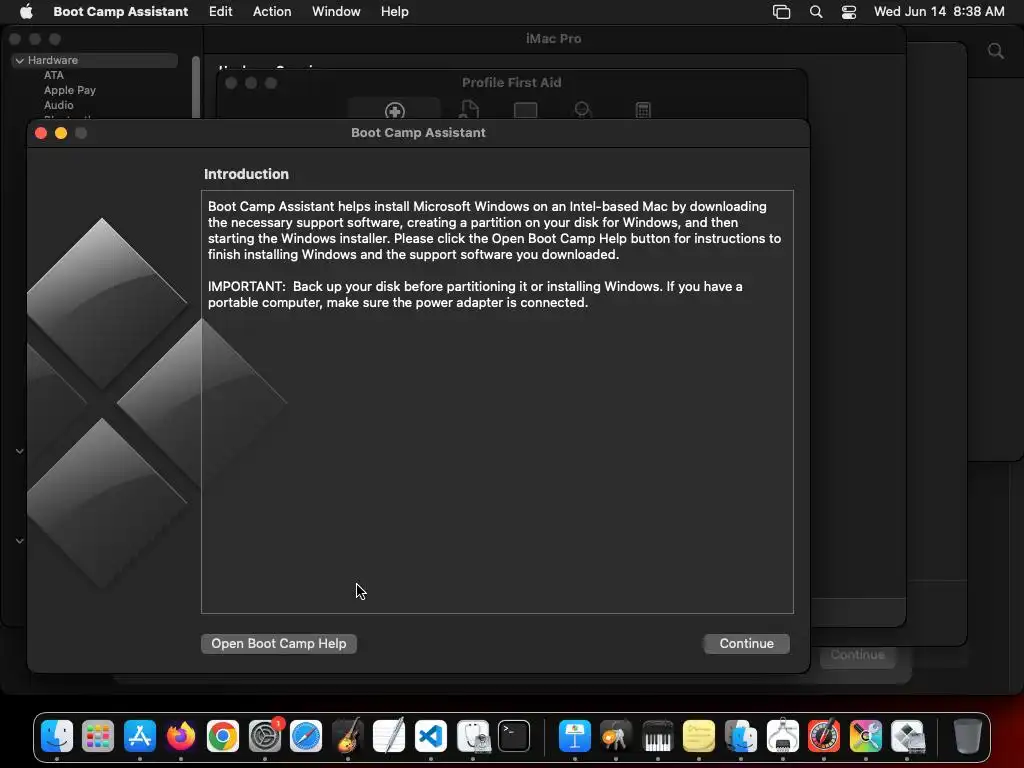Select ATA in System Information sidebar
The height and width of the screenshot is (768, 1024).
coord(54,75)
